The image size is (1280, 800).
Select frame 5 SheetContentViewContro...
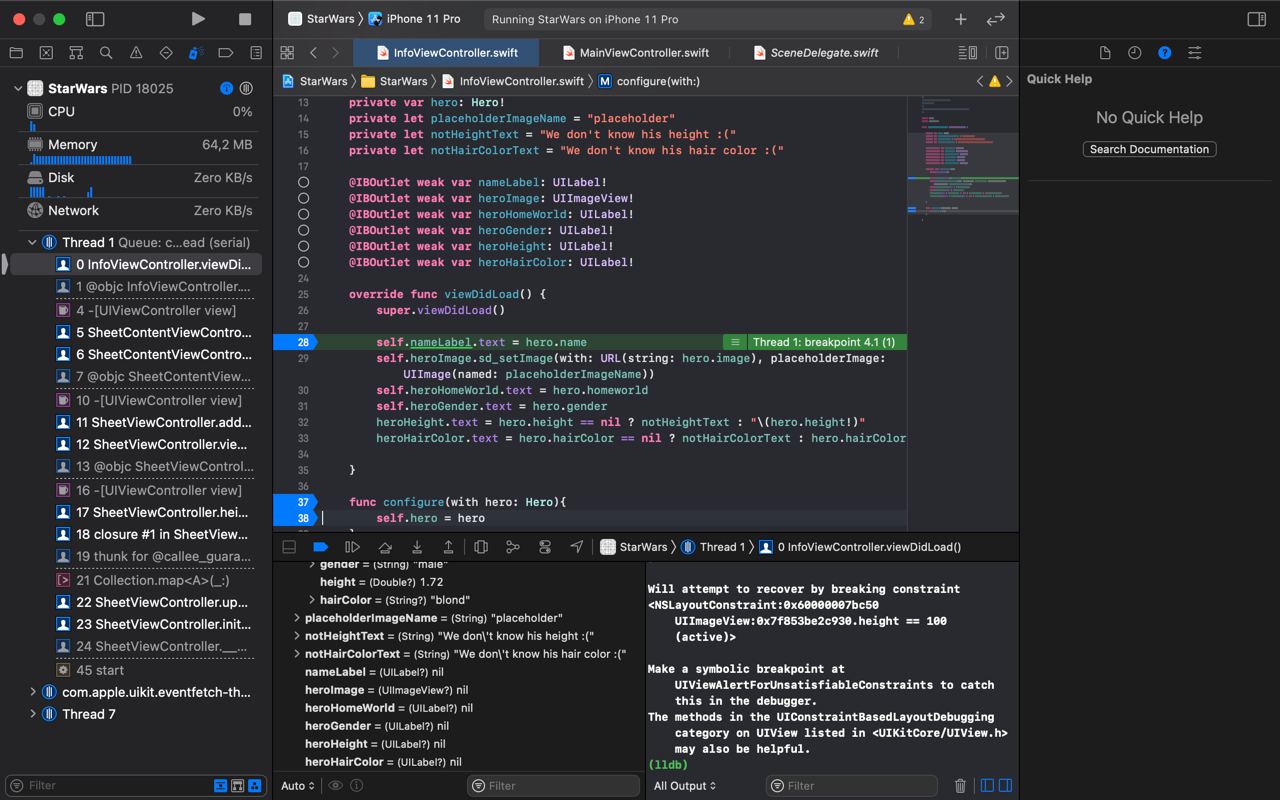(x=155, y=332)
